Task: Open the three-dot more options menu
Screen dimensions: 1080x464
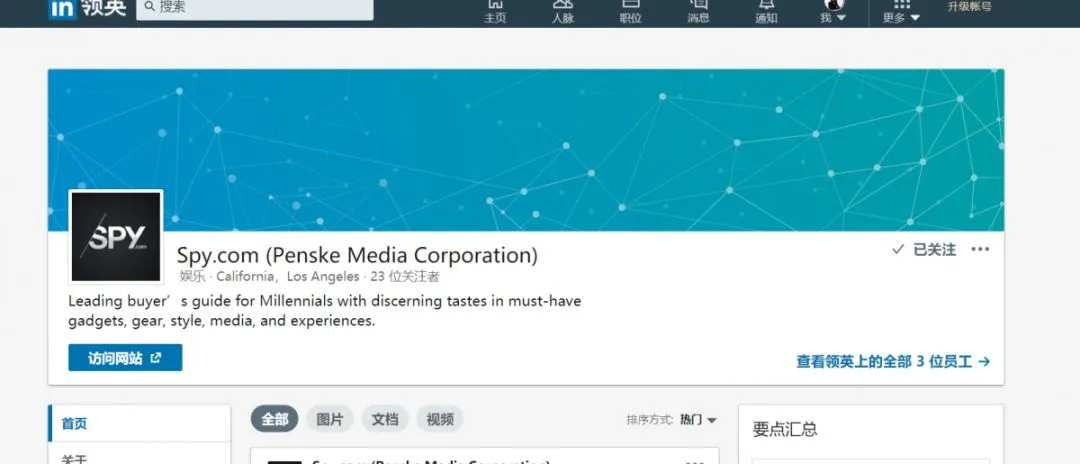Action: (980, 249)
